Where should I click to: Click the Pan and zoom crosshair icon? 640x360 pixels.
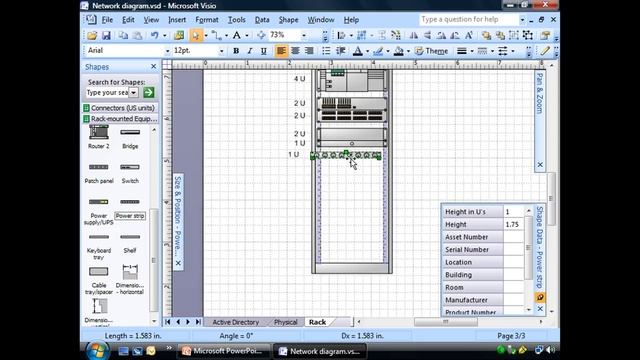click(261, 36)
